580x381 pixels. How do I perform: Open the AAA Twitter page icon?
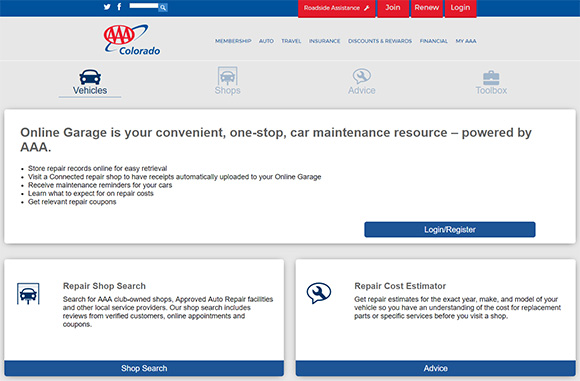[107, 7]
